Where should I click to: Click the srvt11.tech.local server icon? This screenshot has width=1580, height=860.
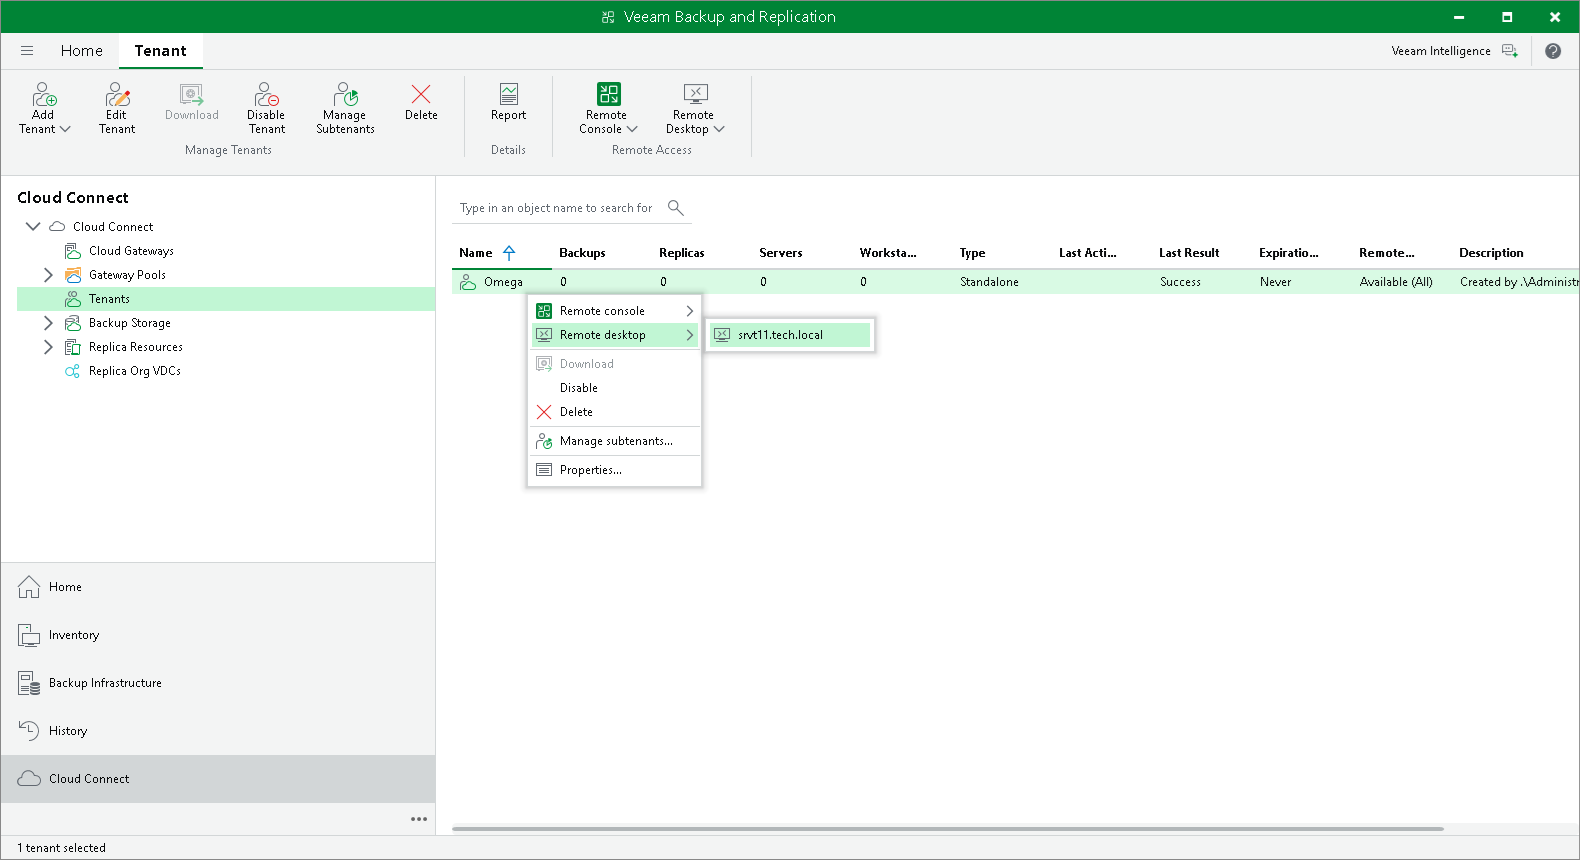click(x=722, y=335)
